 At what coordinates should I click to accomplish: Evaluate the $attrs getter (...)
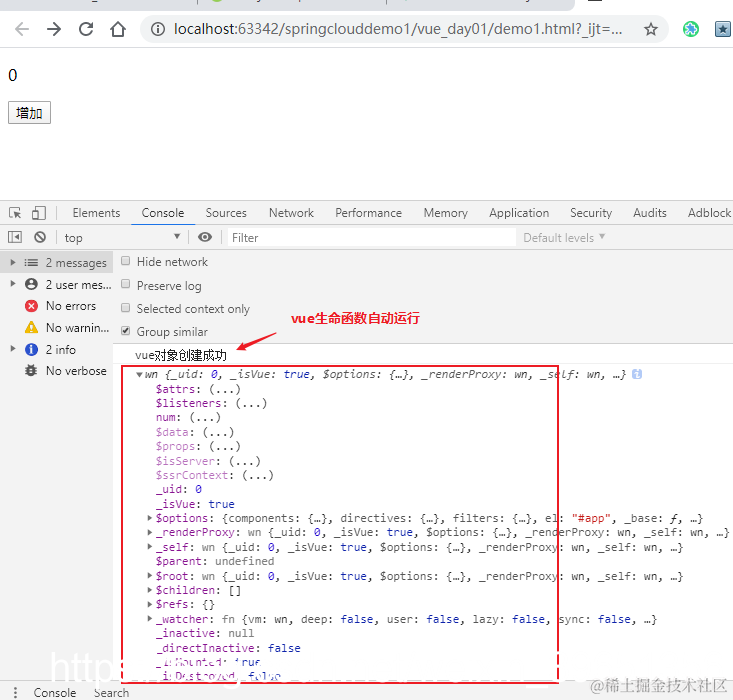225,389
